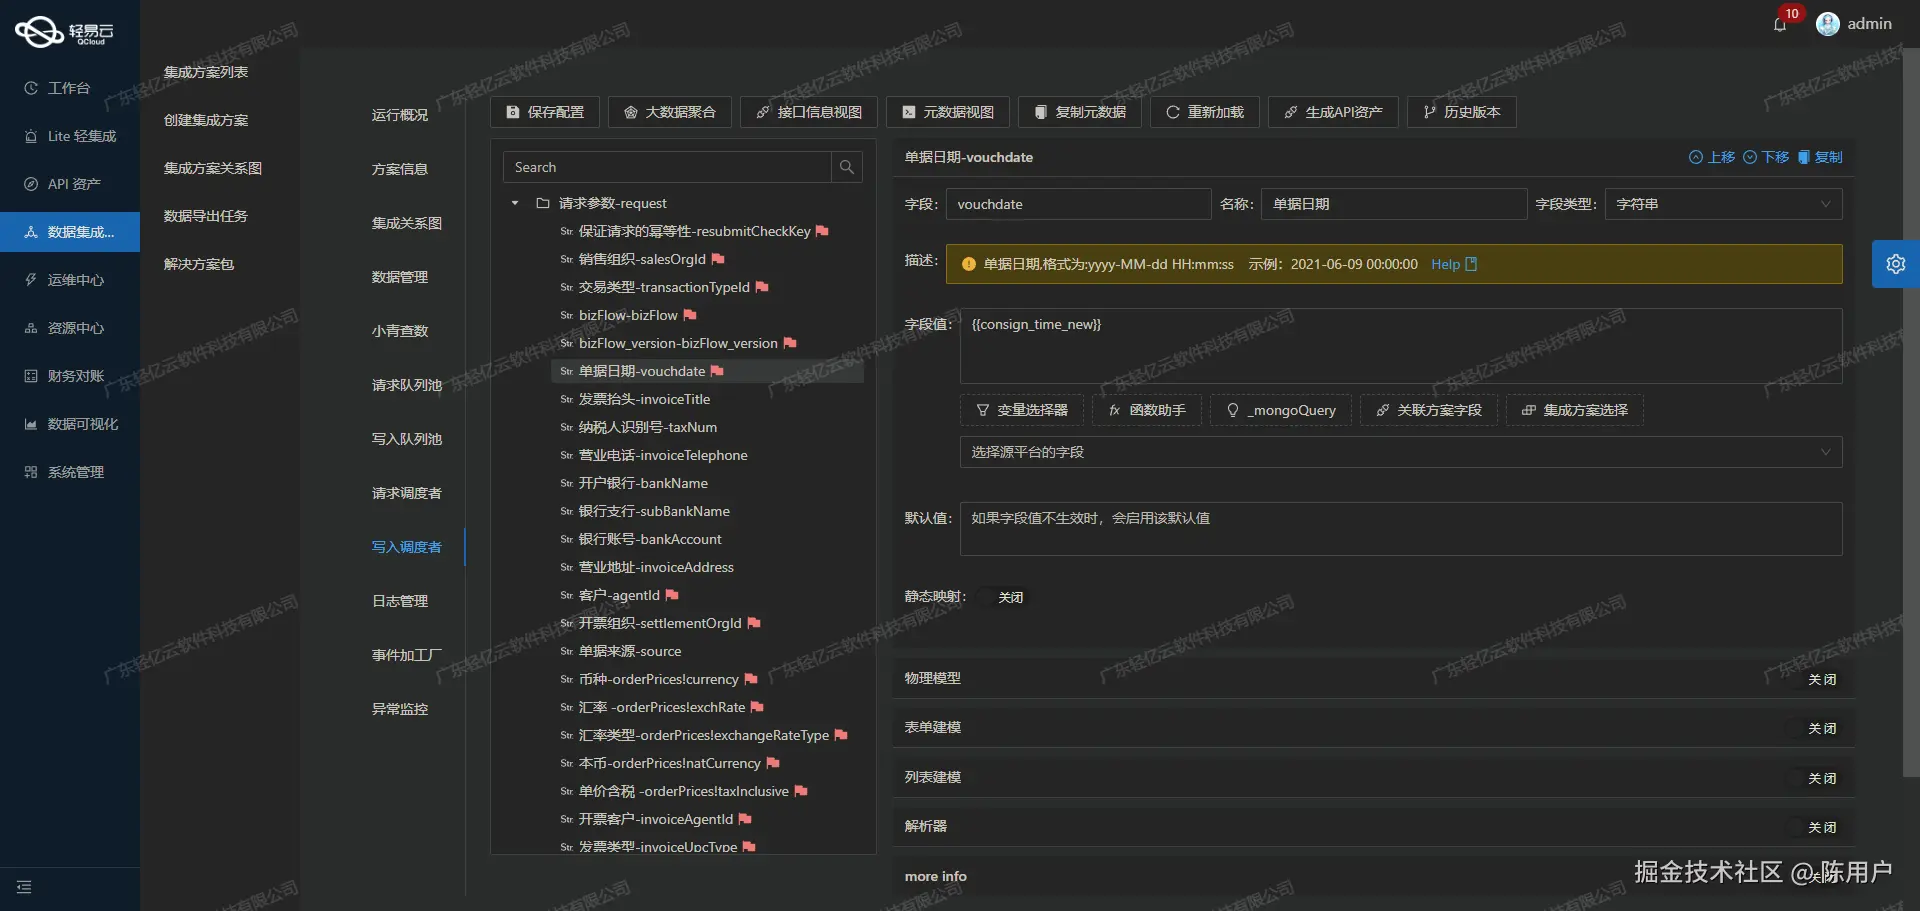Click the 关联方案字段 button
The height and width of the screenshot is (911, 1920).
[1428, 410]
